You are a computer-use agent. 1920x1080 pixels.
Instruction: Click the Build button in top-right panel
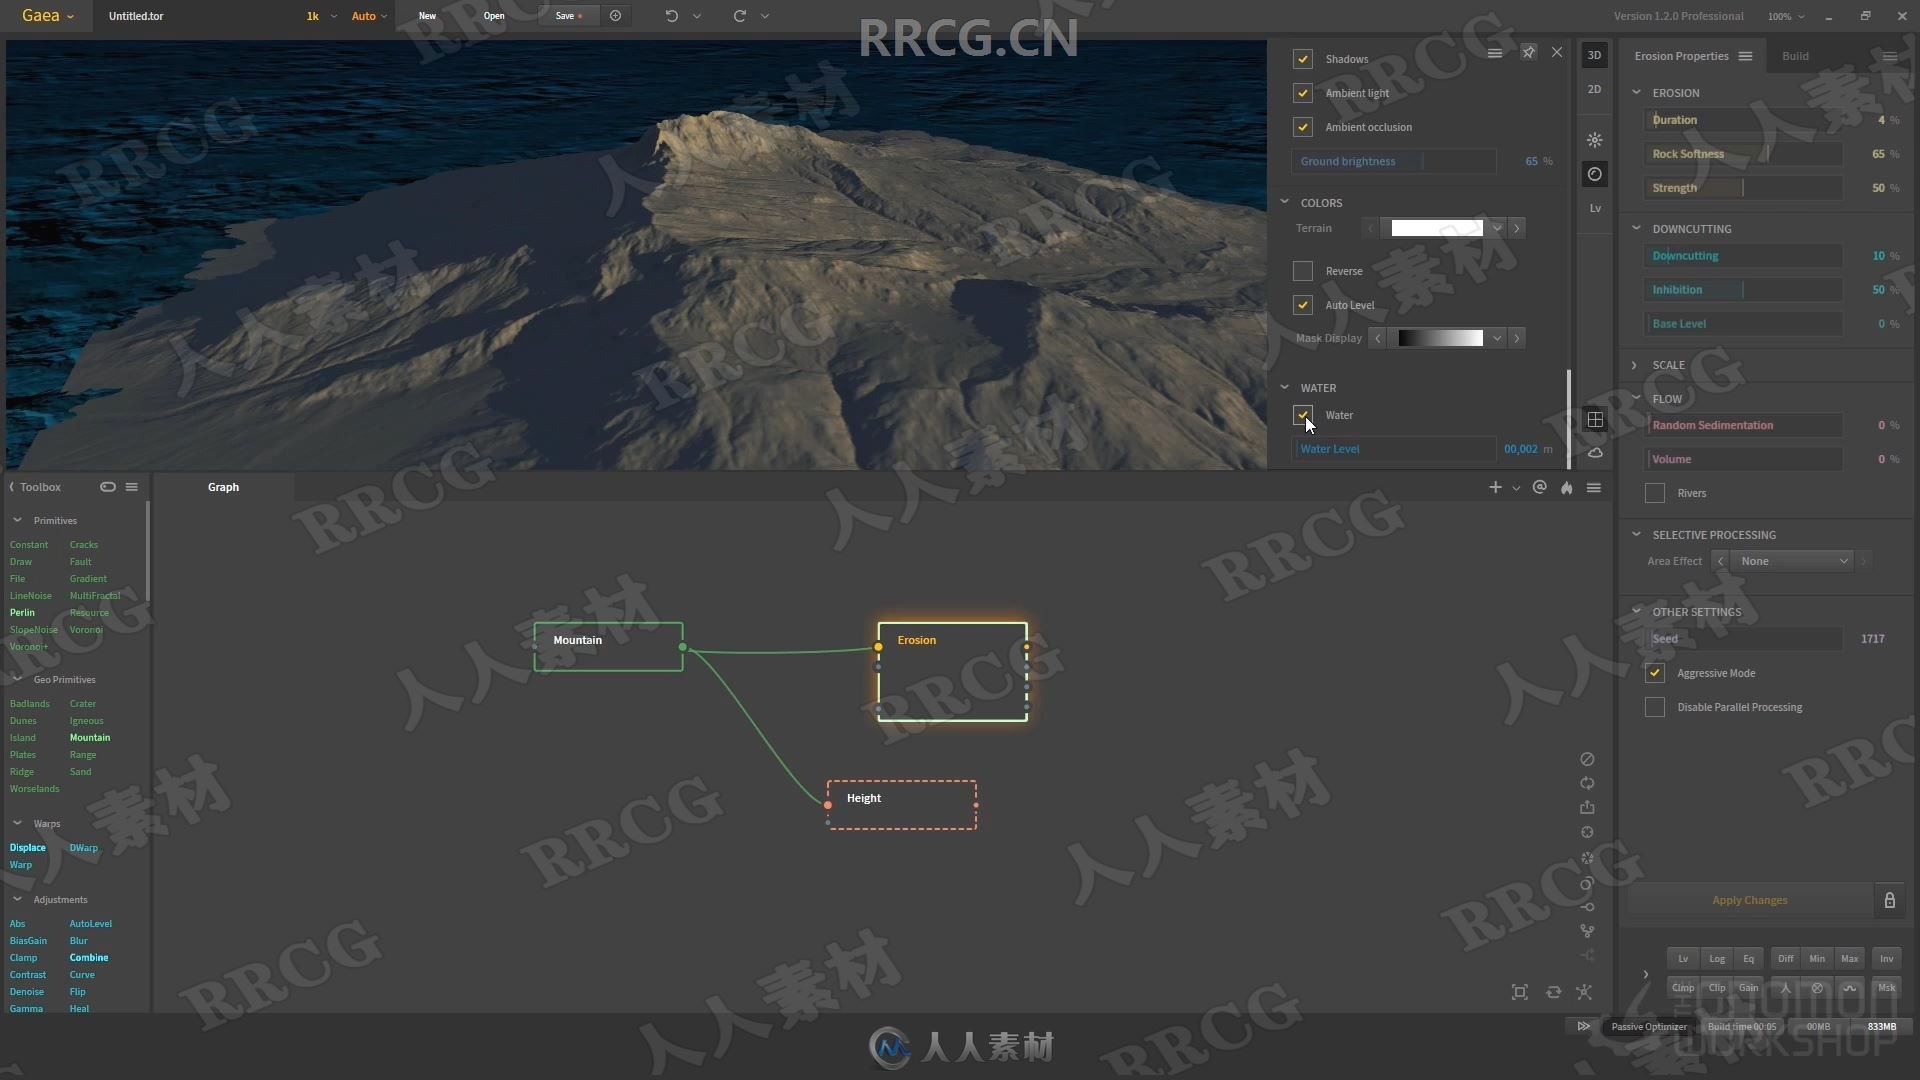click(x=1796, y=55)
